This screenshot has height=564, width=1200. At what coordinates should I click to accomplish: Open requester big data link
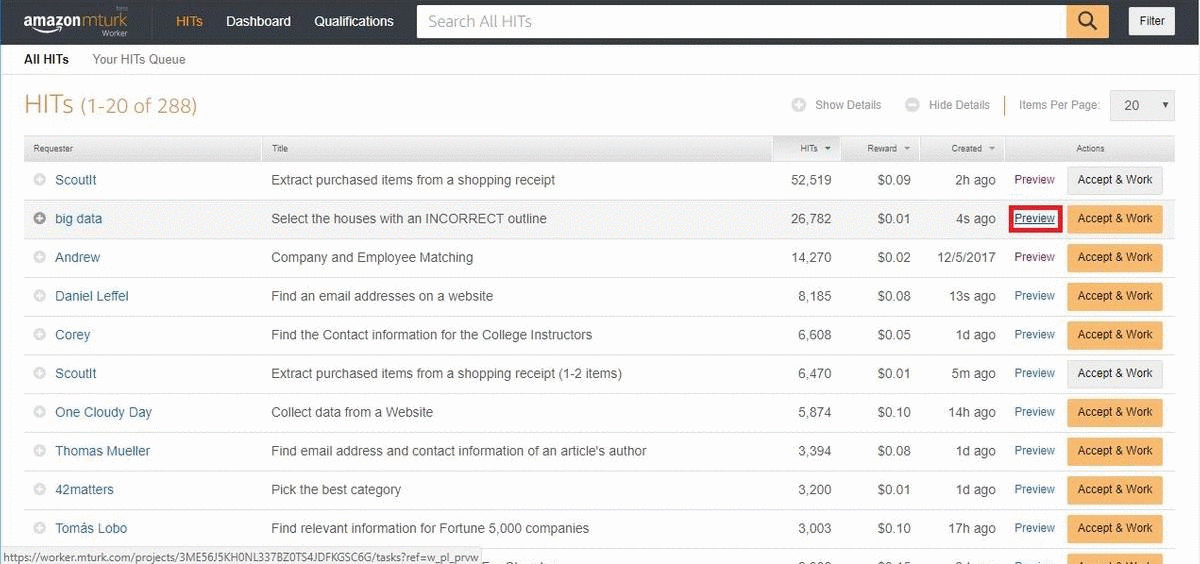(78, 218)
